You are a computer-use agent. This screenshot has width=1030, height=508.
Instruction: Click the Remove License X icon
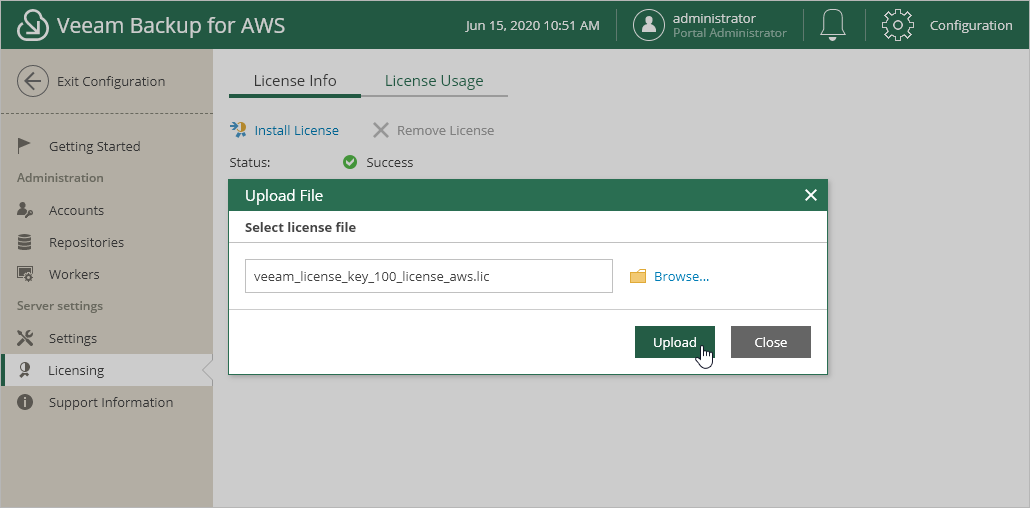pos(381,130)
